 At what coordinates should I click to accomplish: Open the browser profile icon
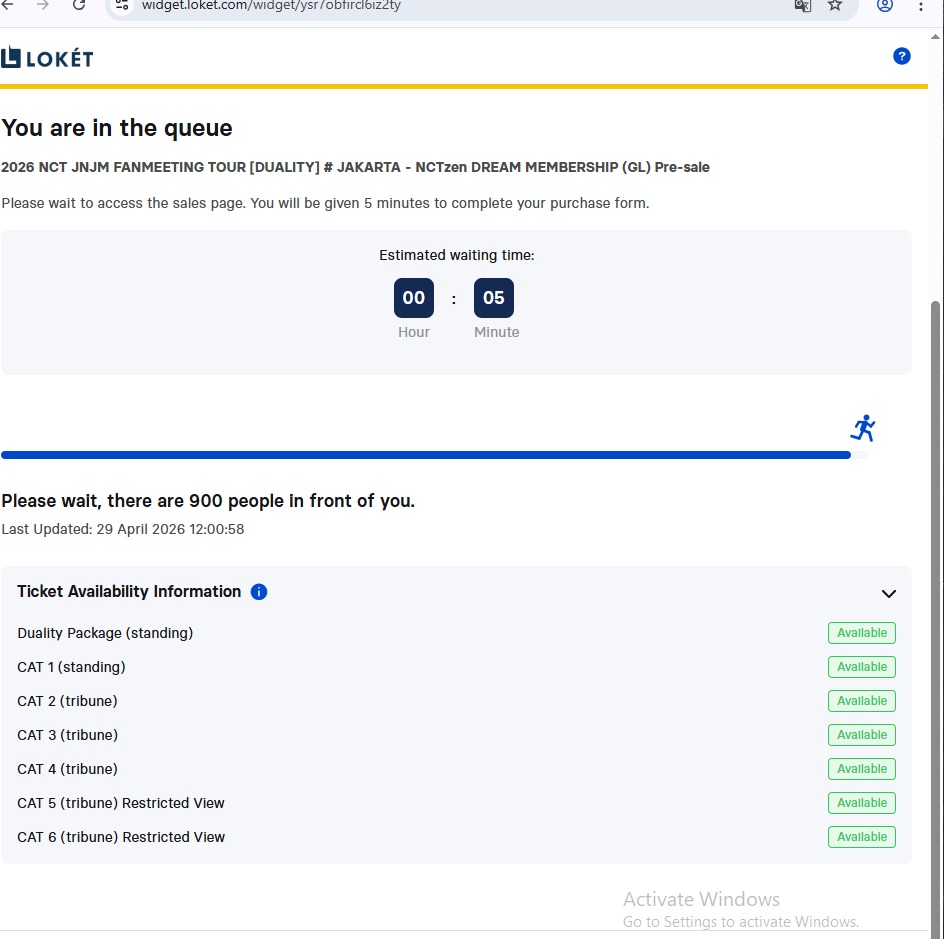(x=884, y=5)
